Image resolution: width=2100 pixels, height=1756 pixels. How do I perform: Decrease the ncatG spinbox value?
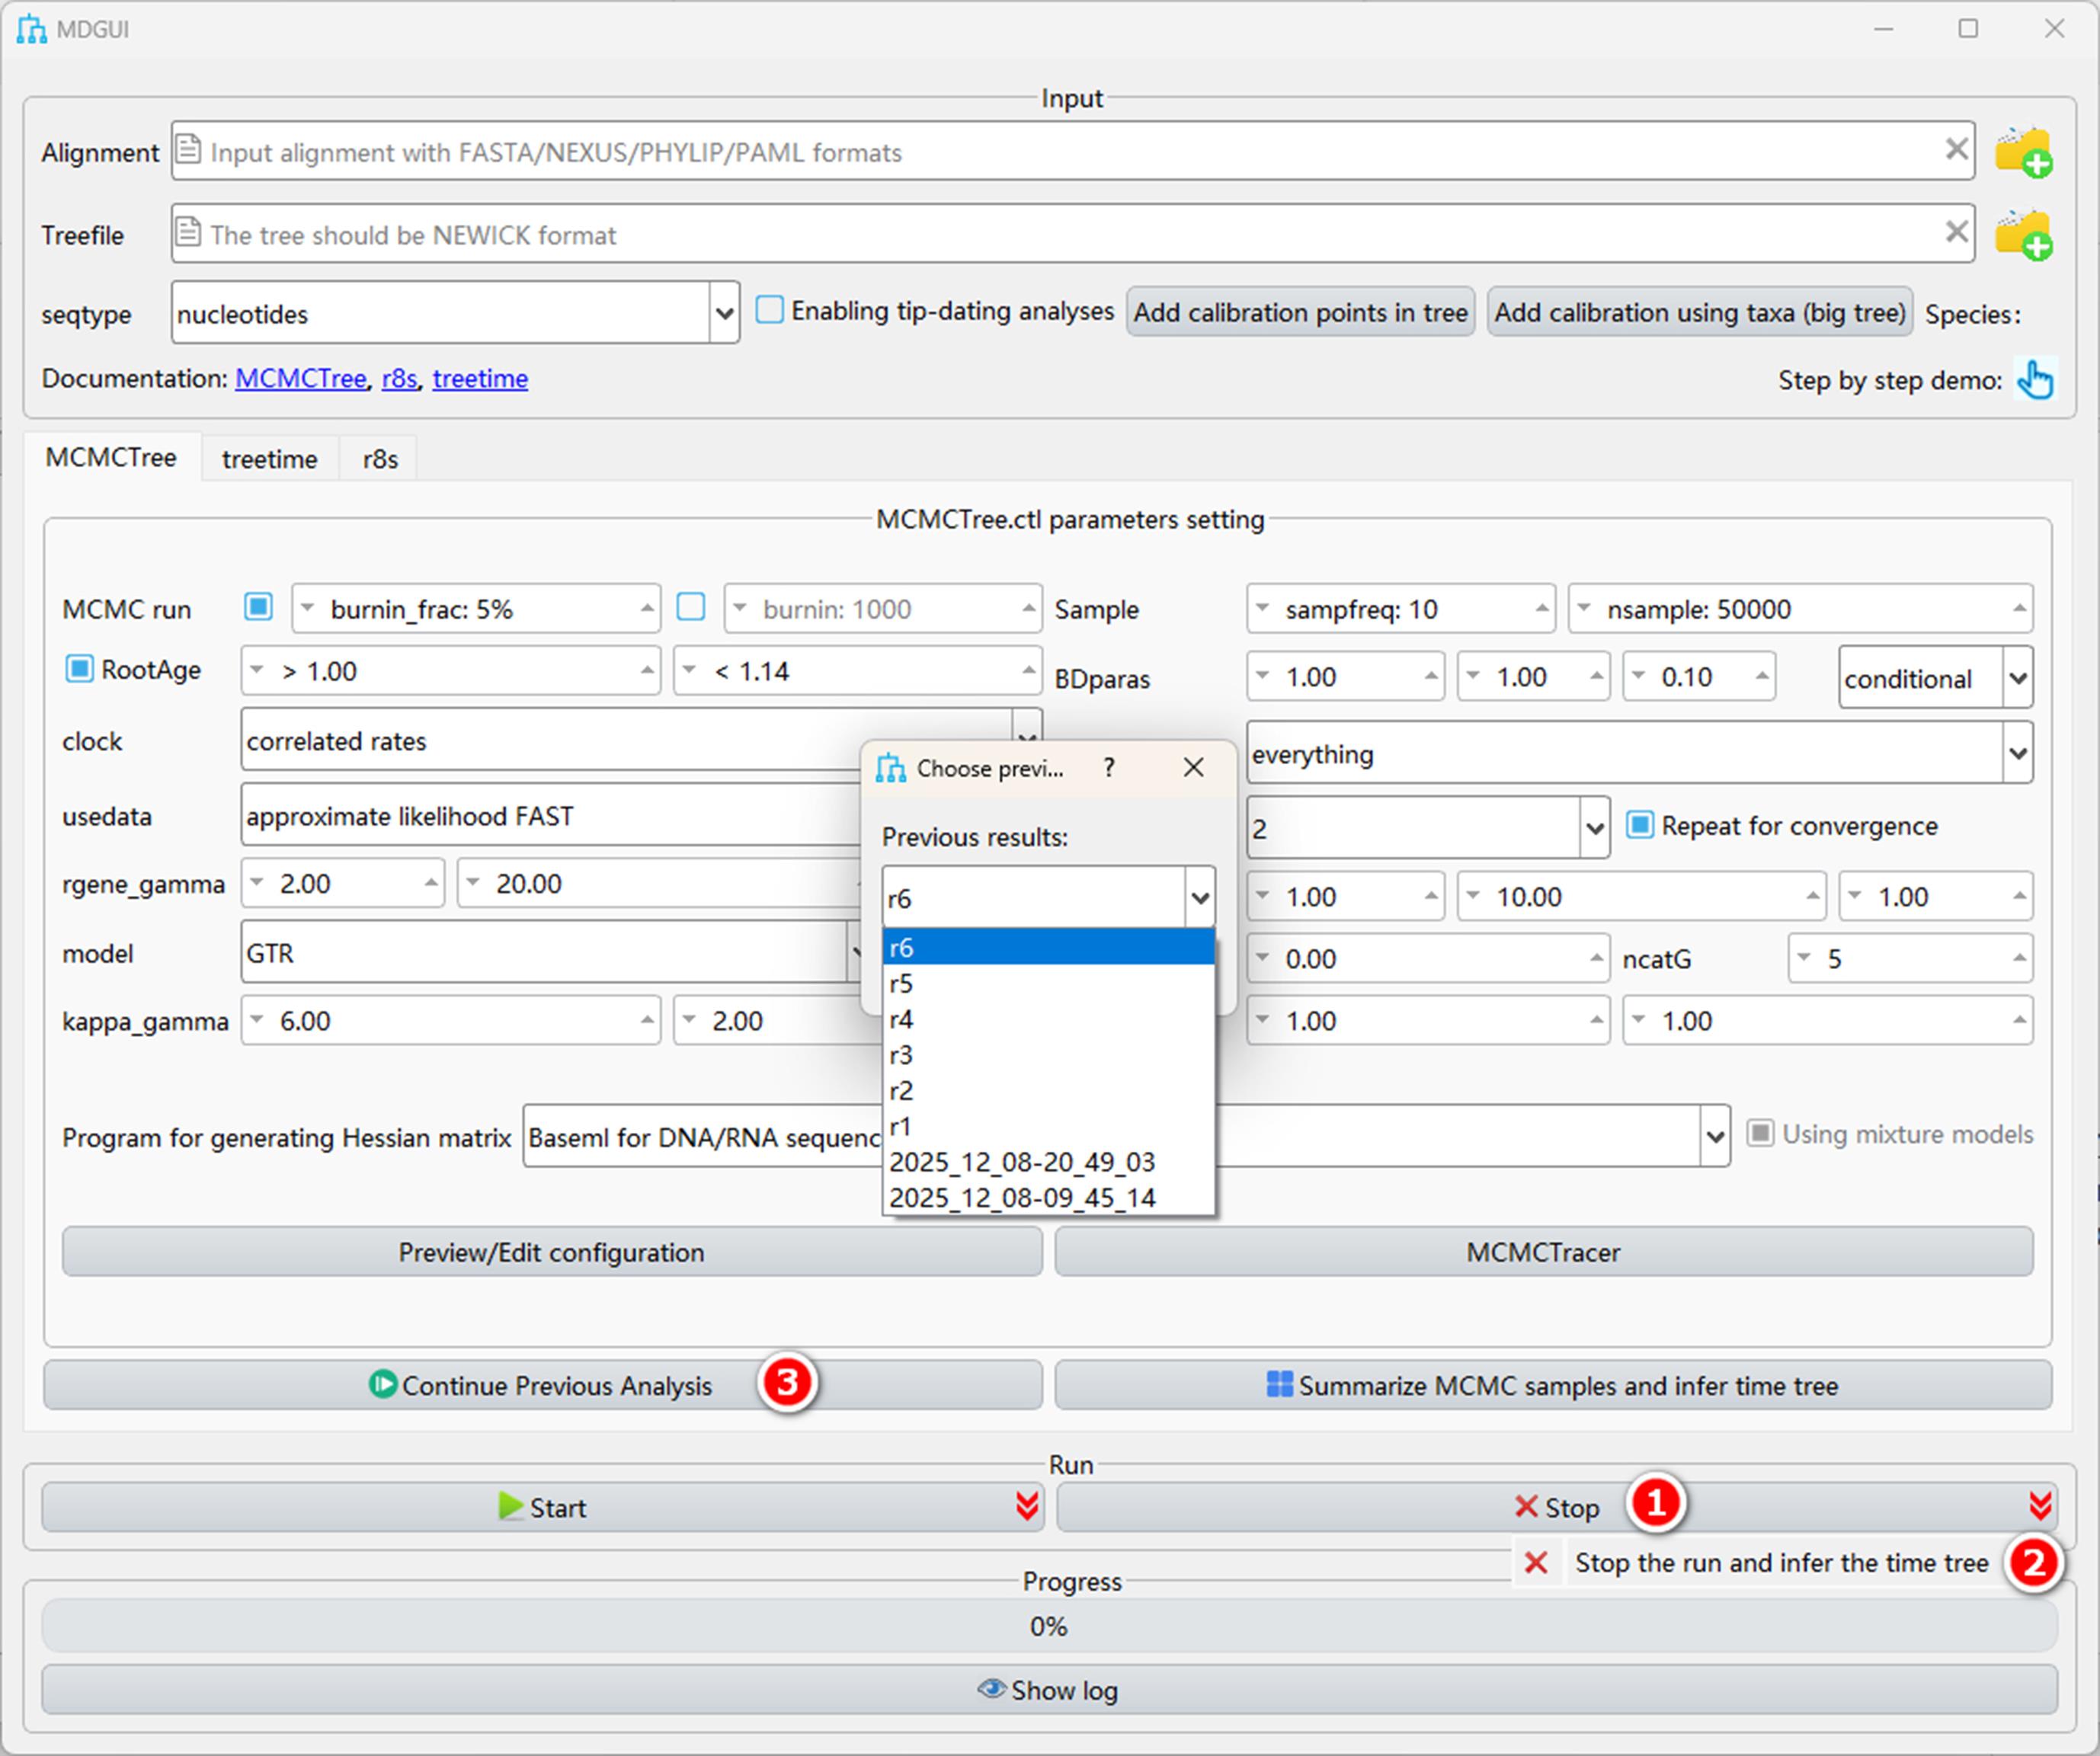(1803, 958)
